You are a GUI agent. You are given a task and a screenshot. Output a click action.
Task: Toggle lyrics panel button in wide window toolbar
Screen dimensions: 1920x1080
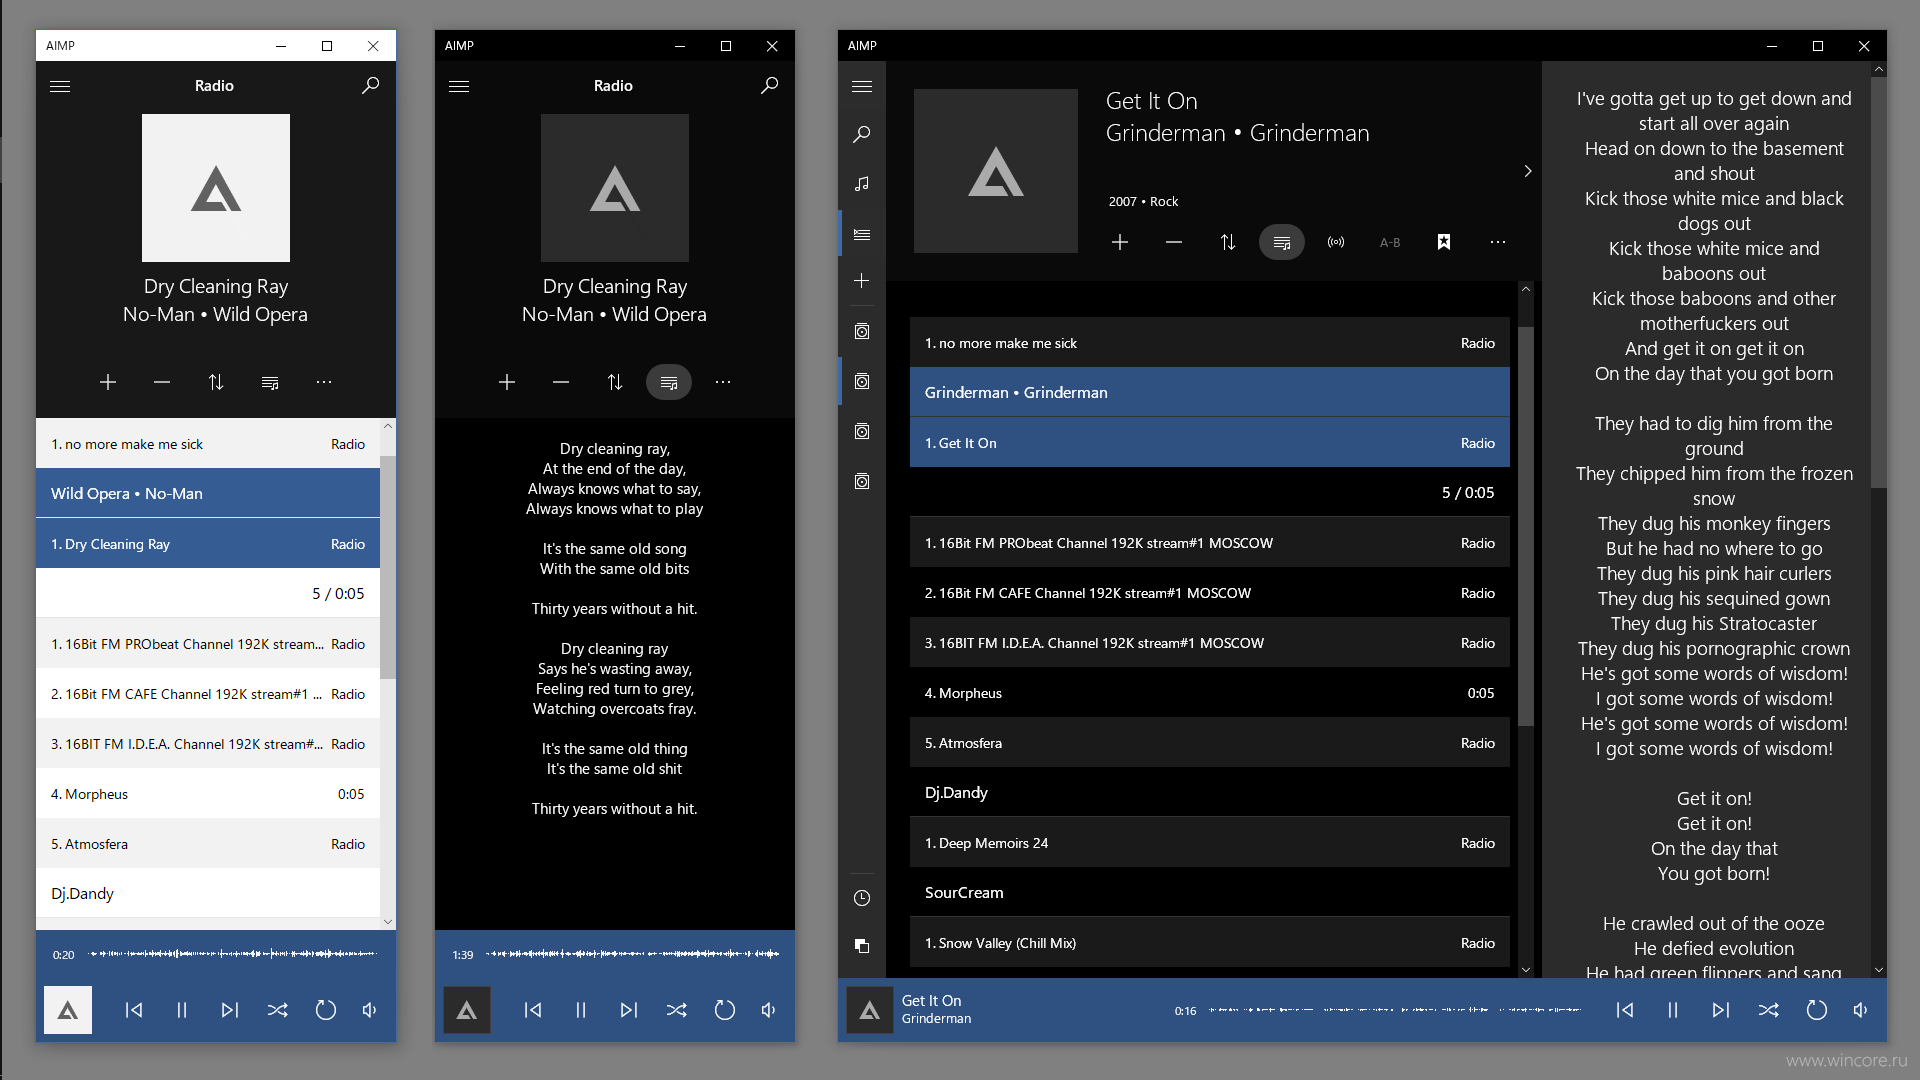point(1282,242)
